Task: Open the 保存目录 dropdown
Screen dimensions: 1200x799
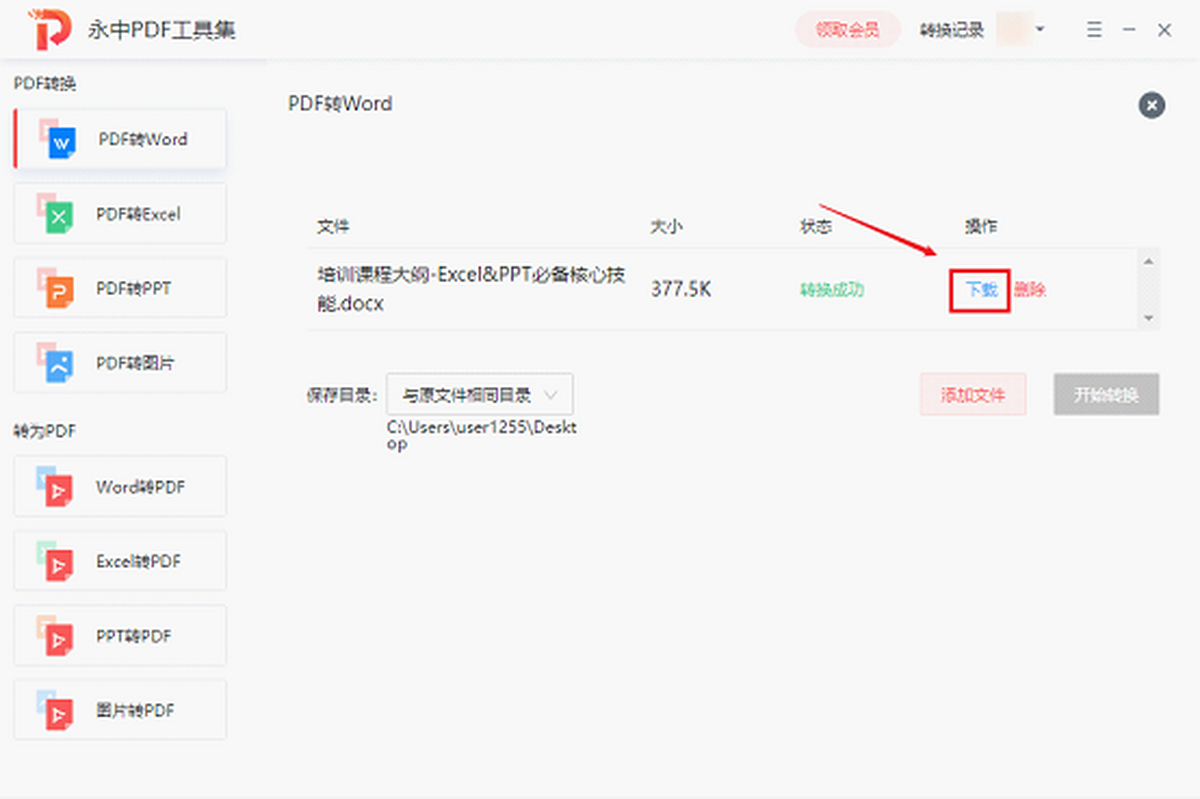Action: tap(479, 395)
